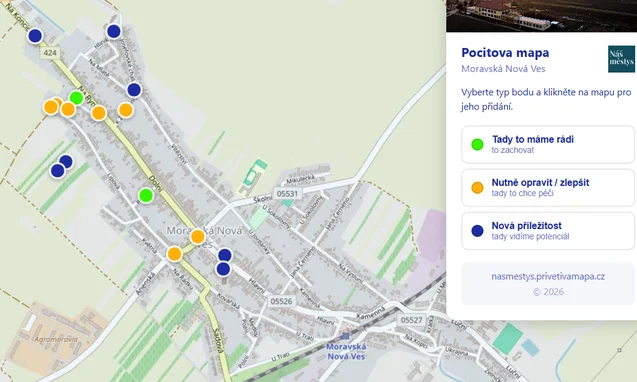Select the orange marker at Na Rádku junction

[174, 254]
